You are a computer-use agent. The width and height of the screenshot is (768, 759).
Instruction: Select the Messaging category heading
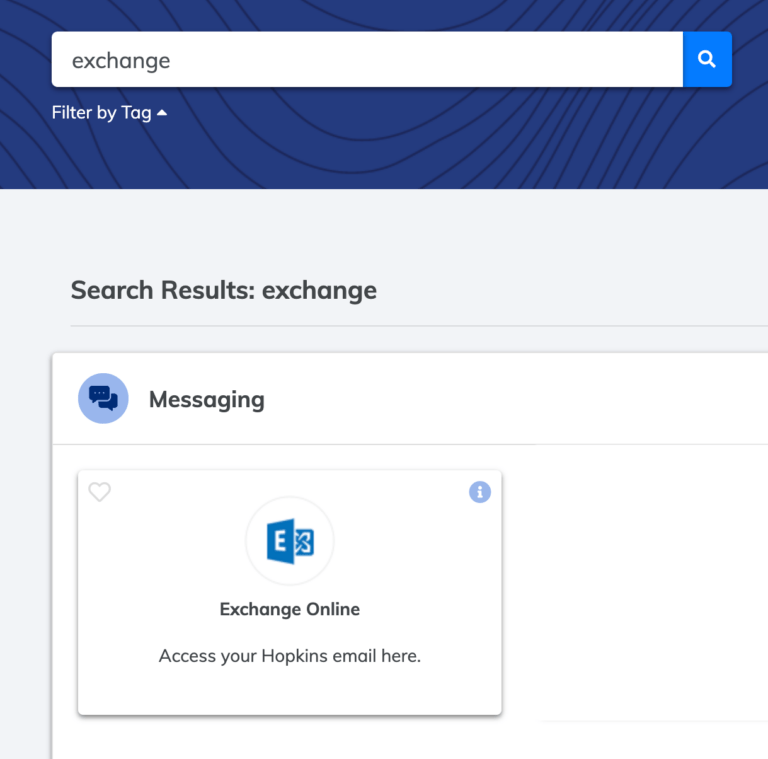[x=207, y=400]
